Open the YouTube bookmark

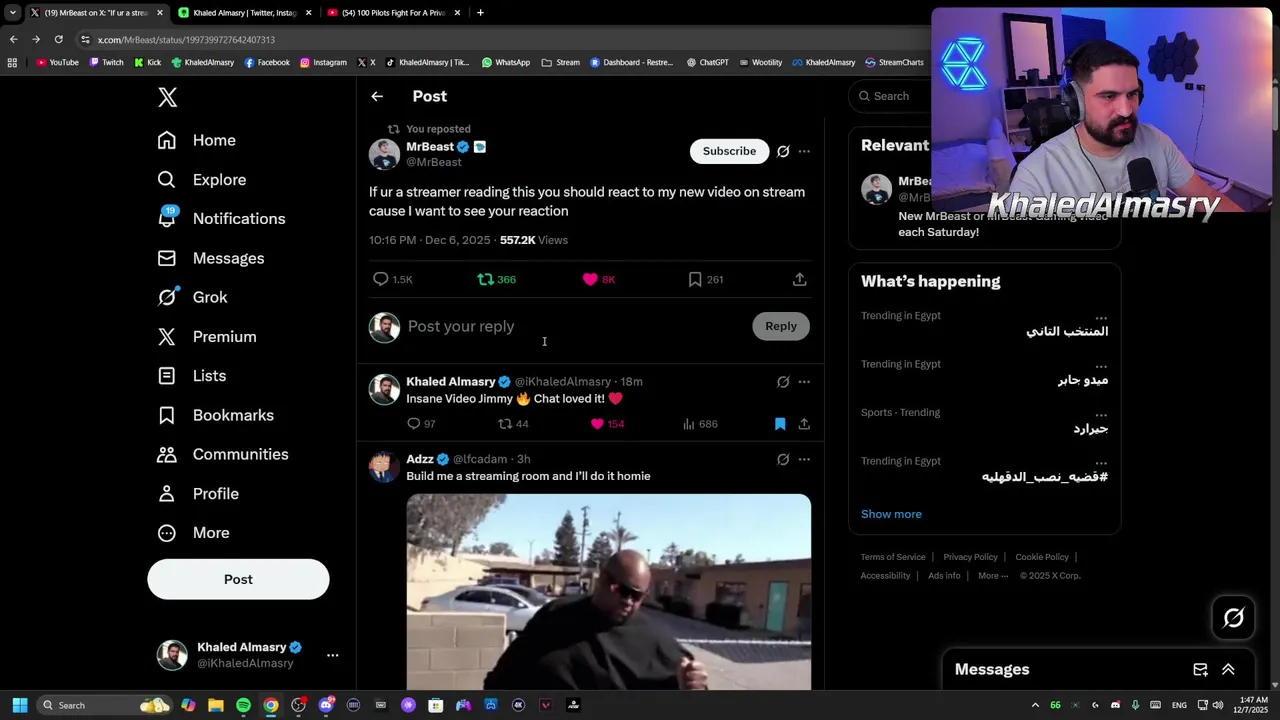[x=57, y=62]
